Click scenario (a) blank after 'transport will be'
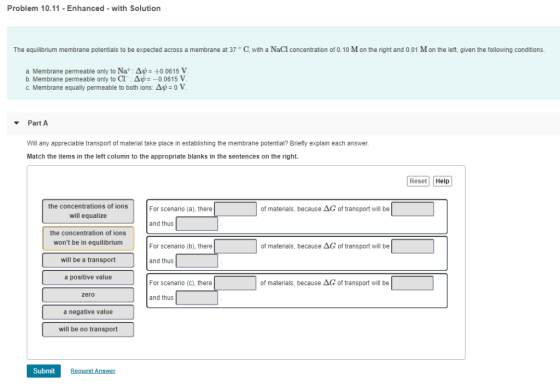 pos(412,209)
